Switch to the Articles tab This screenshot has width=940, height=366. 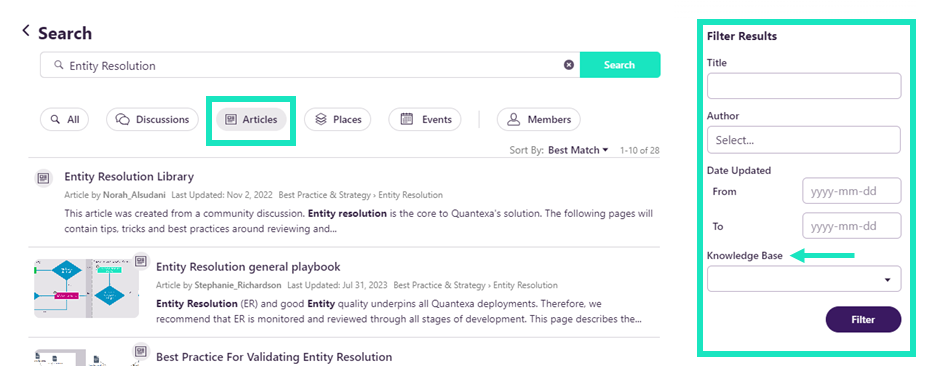(x=251, y=119)
